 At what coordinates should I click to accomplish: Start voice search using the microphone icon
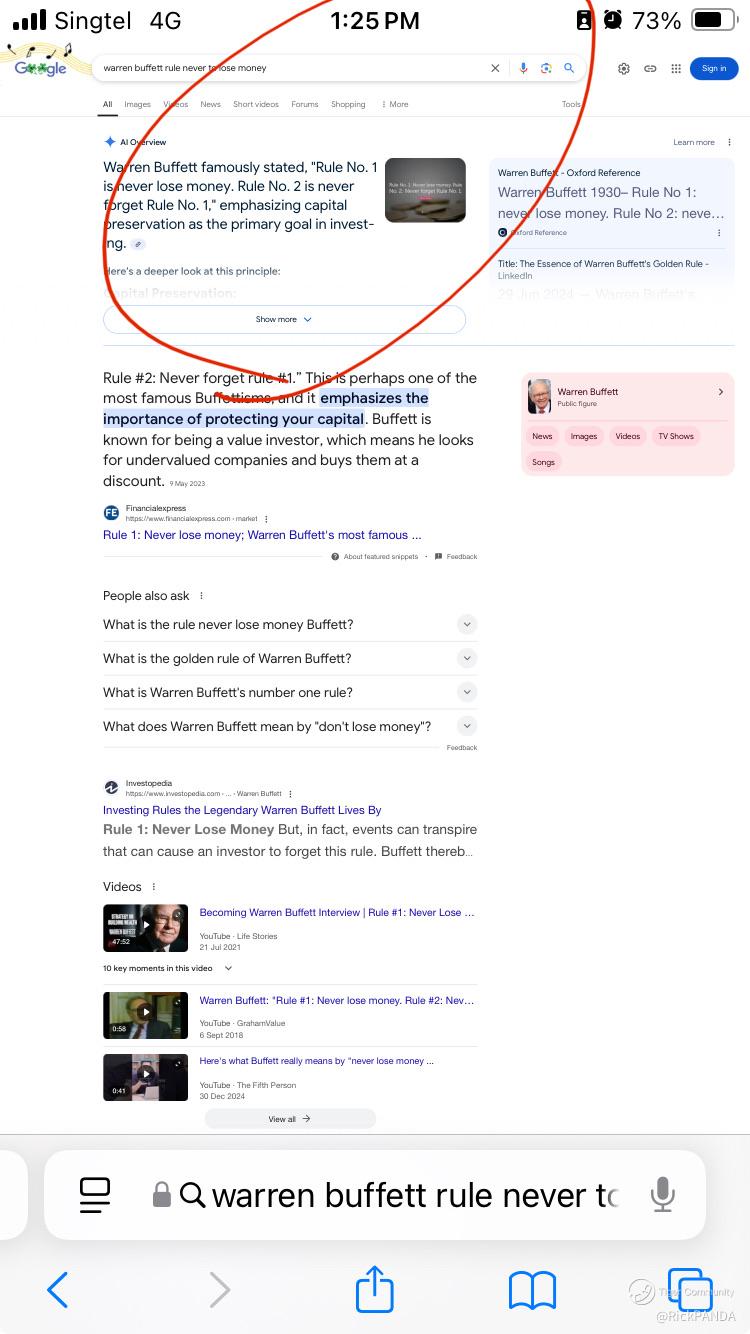point(523,68)
